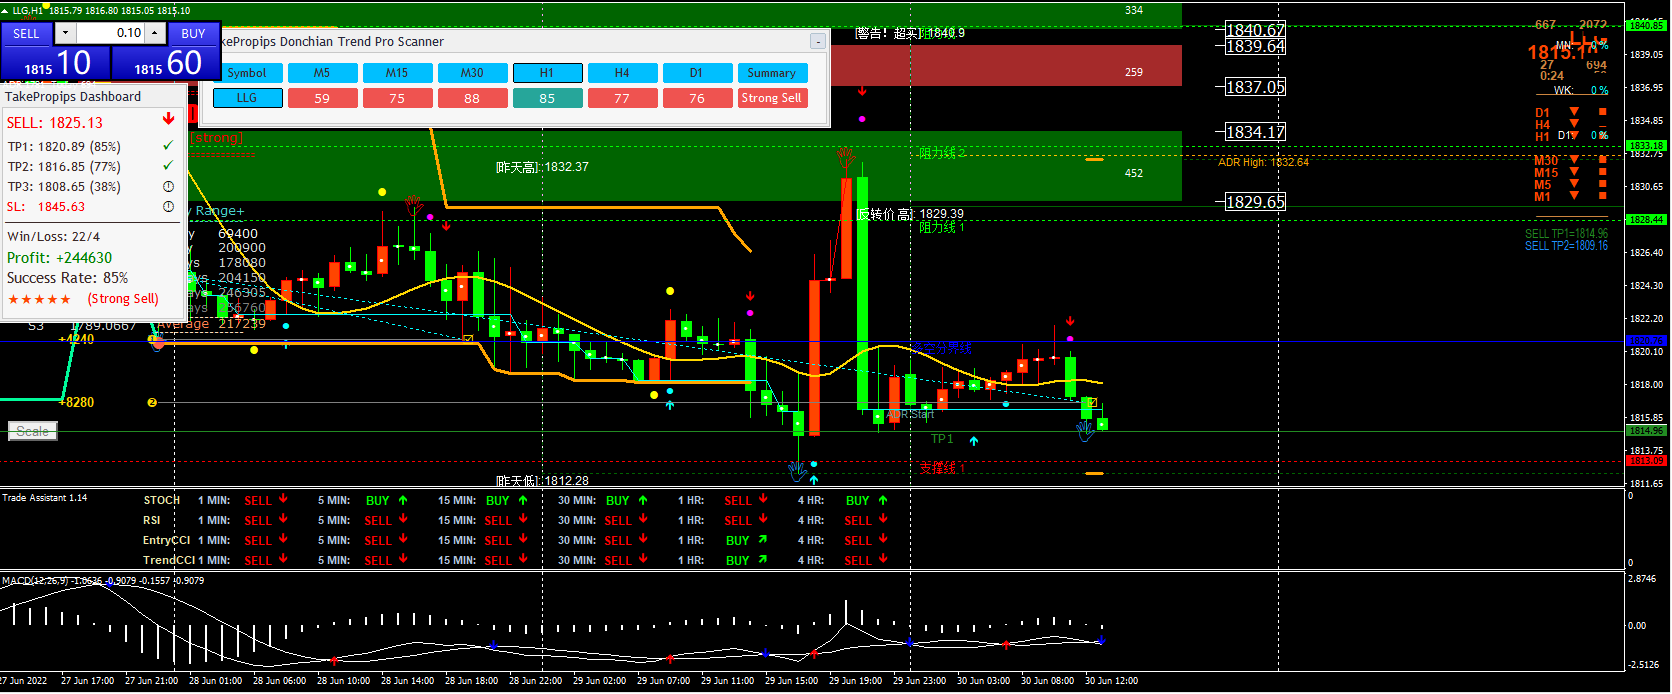Click the blue hand icon at the latest candle
This screenshot has width=1672, height=694.
[x=1085, y=431]
